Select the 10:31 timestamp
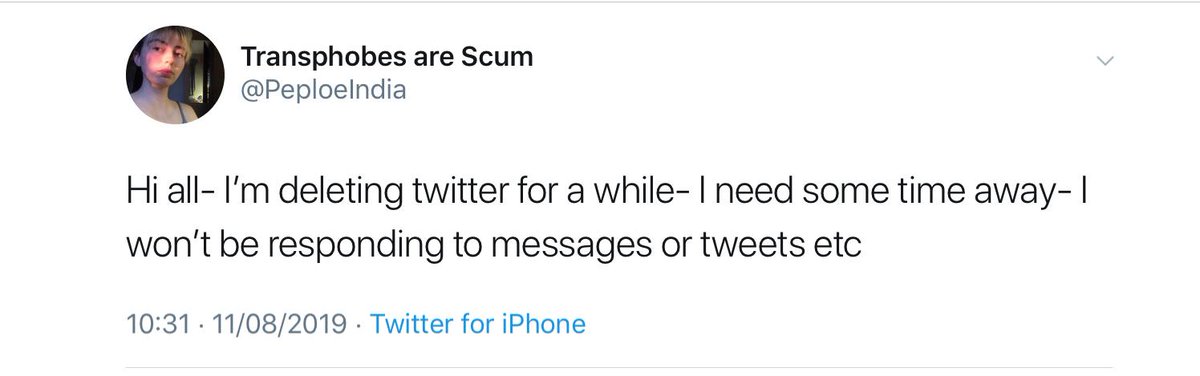The width and height of the screenshot is (1200, 376). (x=152, y=324)
